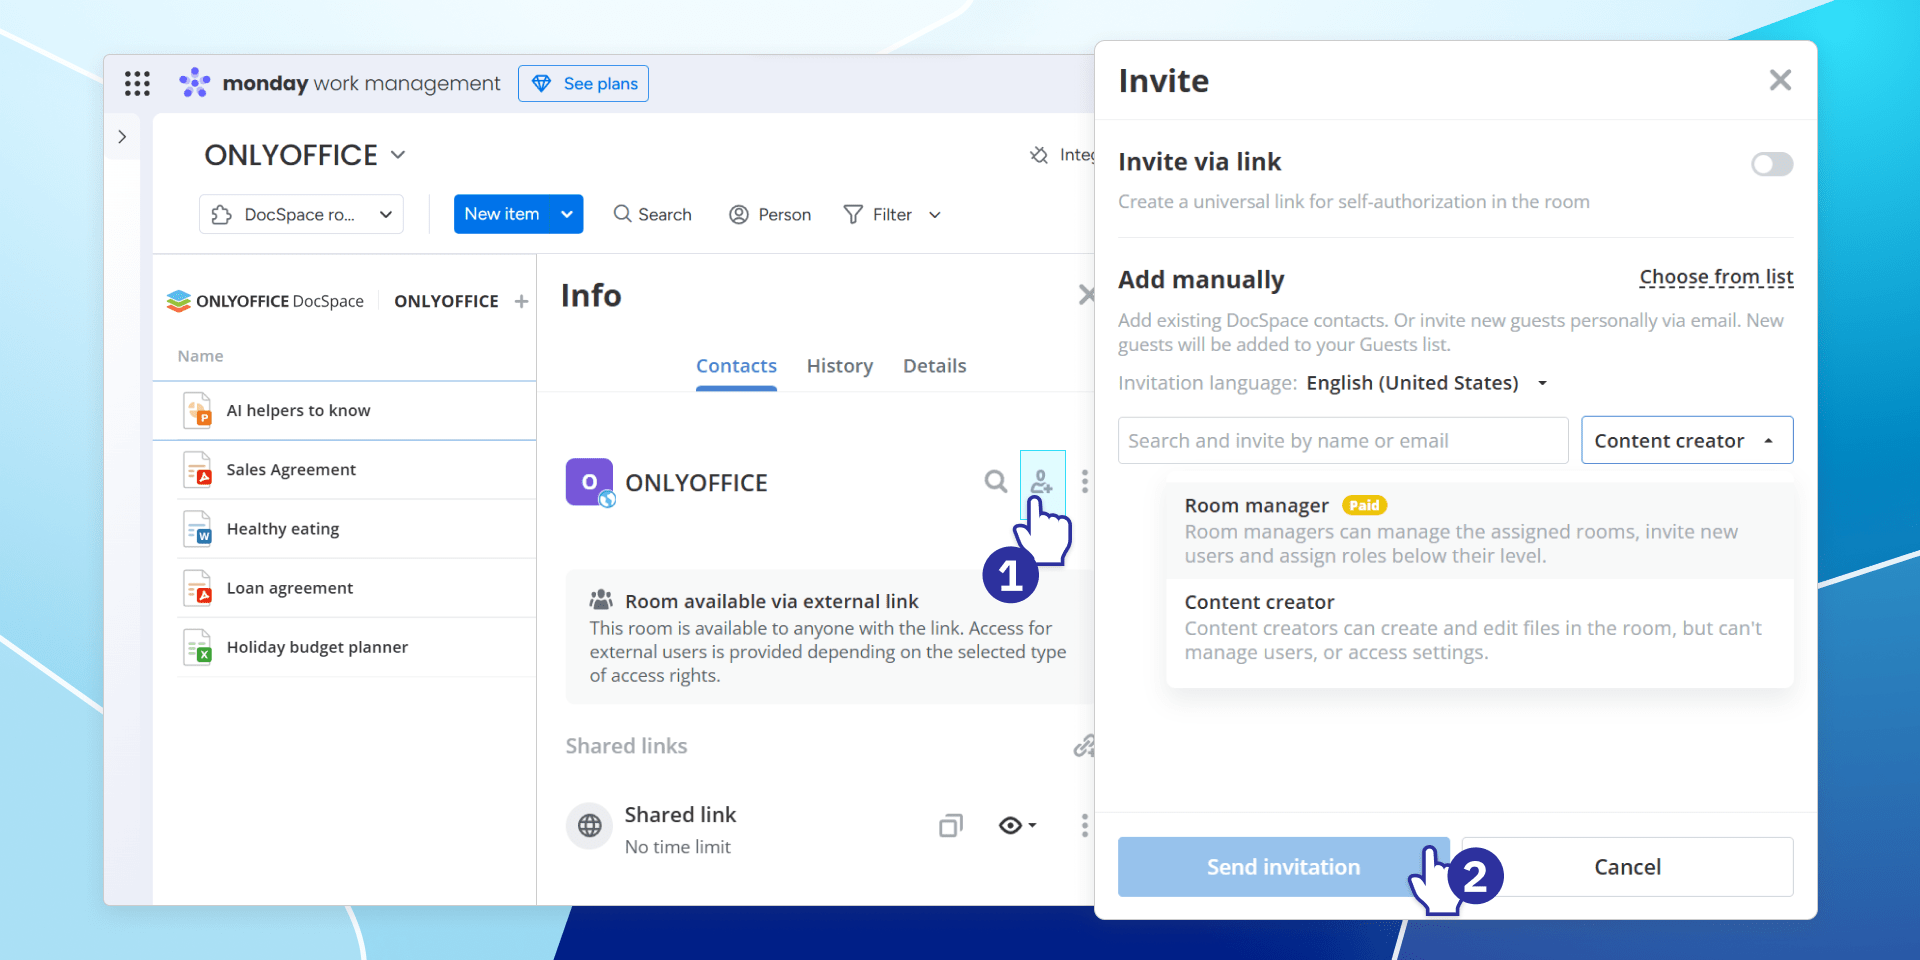Click the Choose from list link
Image resolution: width=1920 pixels, height=960 pixels.
[x=1716, y=277]
